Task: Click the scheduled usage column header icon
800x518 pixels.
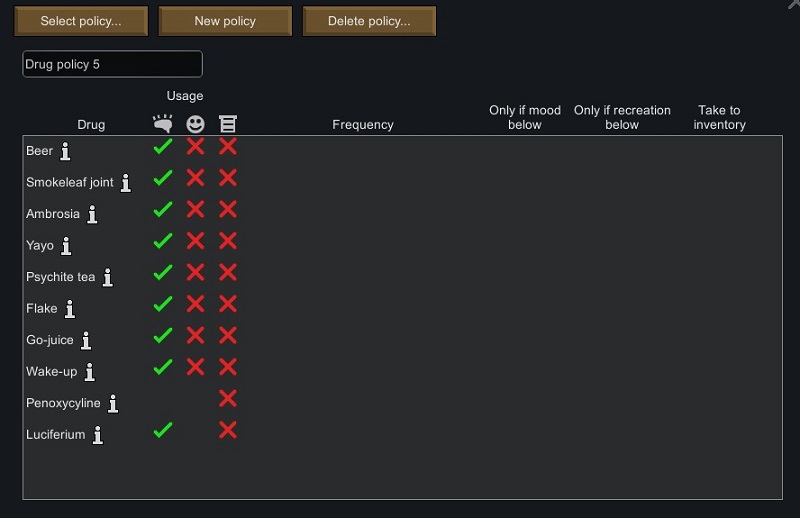Action: [228, 124]
